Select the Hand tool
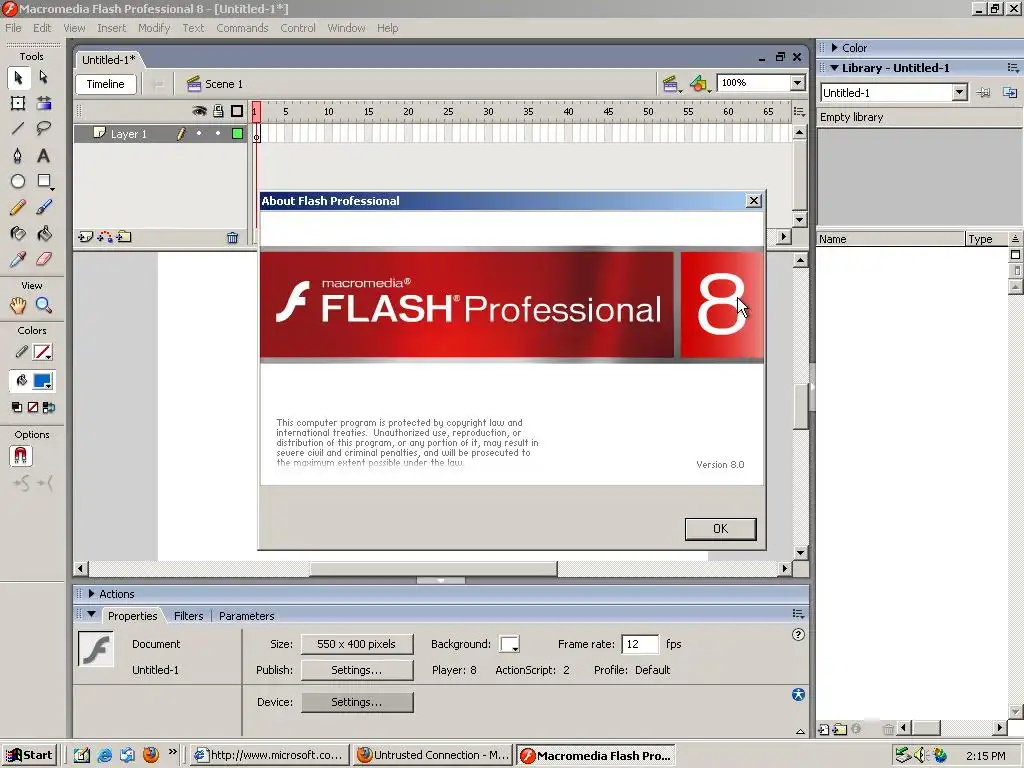Screen dimensions: 1024x768 18,305
